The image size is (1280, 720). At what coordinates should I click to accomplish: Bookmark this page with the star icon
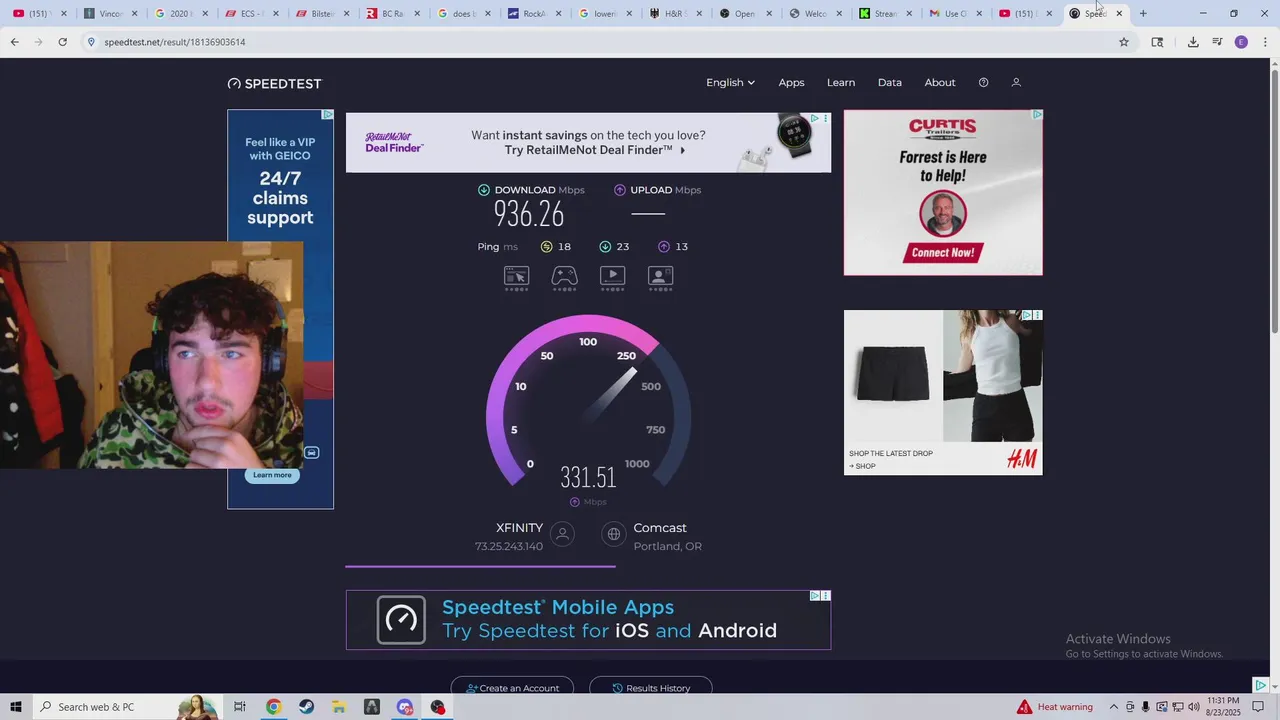click(x=1124, y=42)
